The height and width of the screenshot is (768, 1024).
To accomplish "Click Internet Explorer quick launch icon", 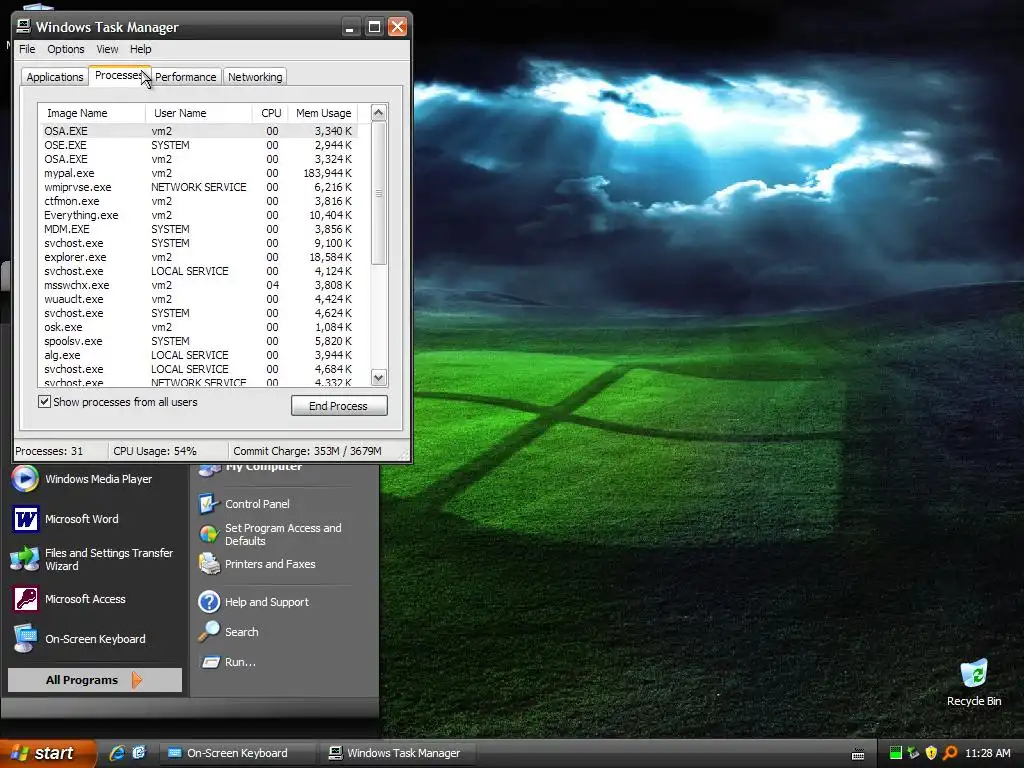I will [117, 753].
